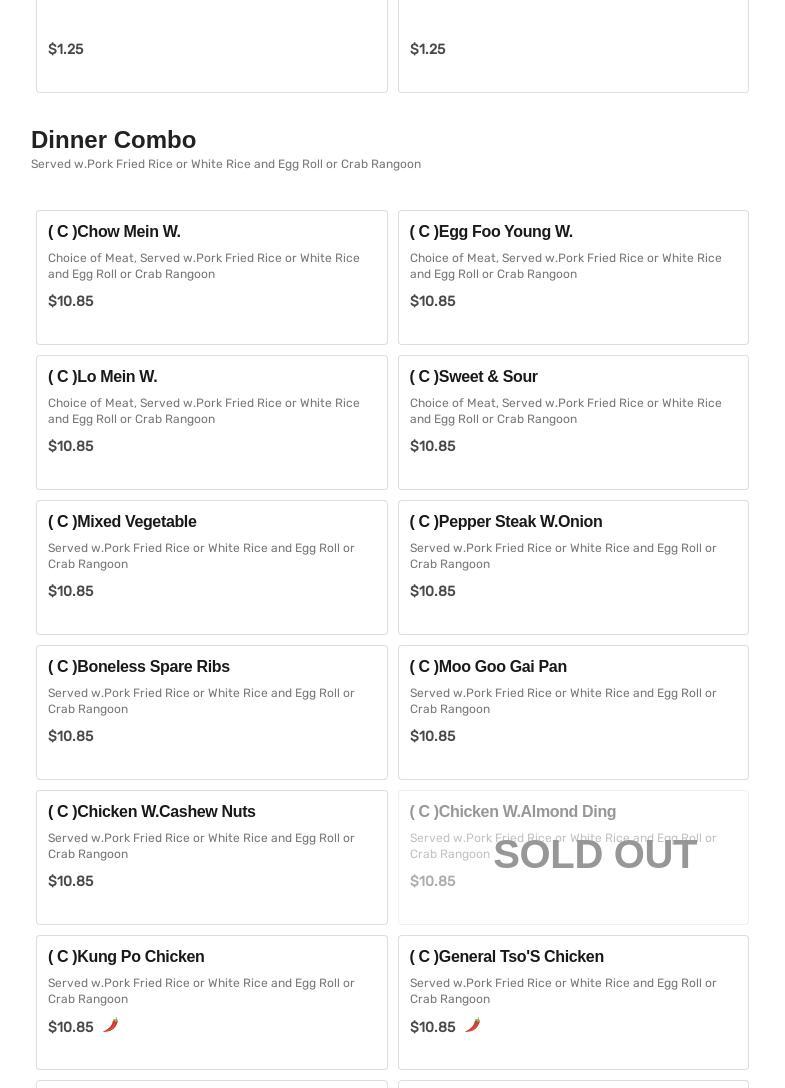This screenshot has width=785, height=1088.
Task: Click the SOLD OUT overlay label
Action: pyautogui.click(x=596, y=854)
